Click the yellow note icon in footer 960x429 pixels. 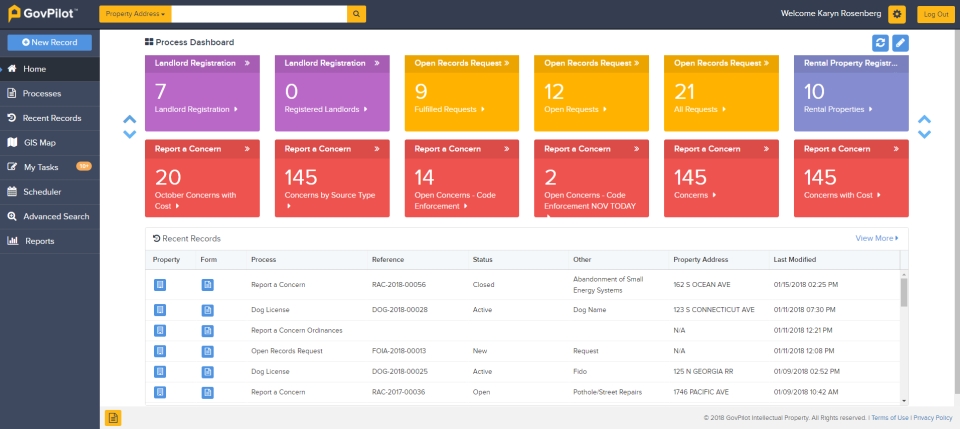[113, 417]
